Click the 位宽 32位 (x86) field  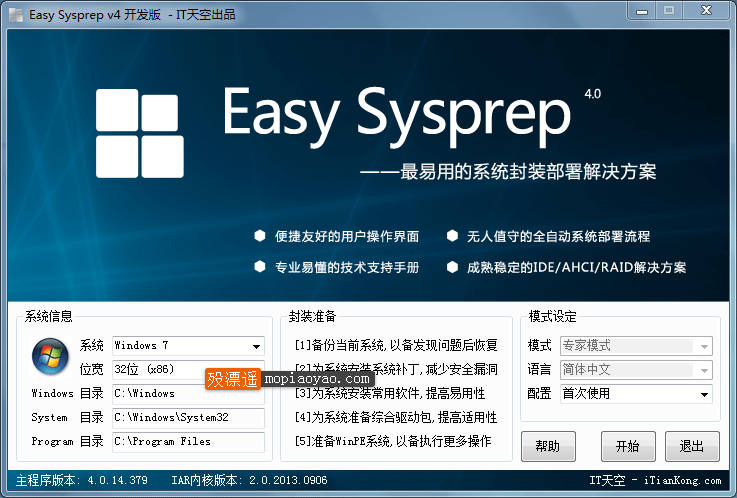tap(188, 370)
